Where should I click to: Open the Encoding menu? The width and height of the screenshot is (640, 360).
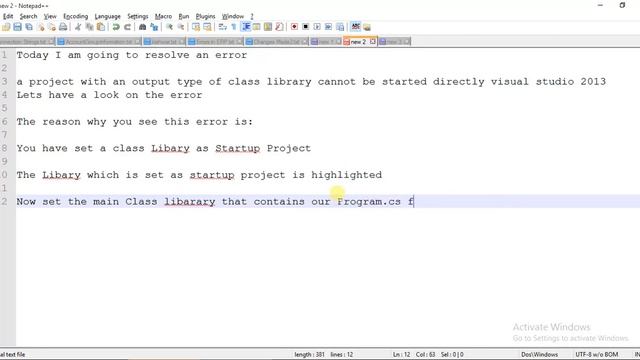click(76, 16)
